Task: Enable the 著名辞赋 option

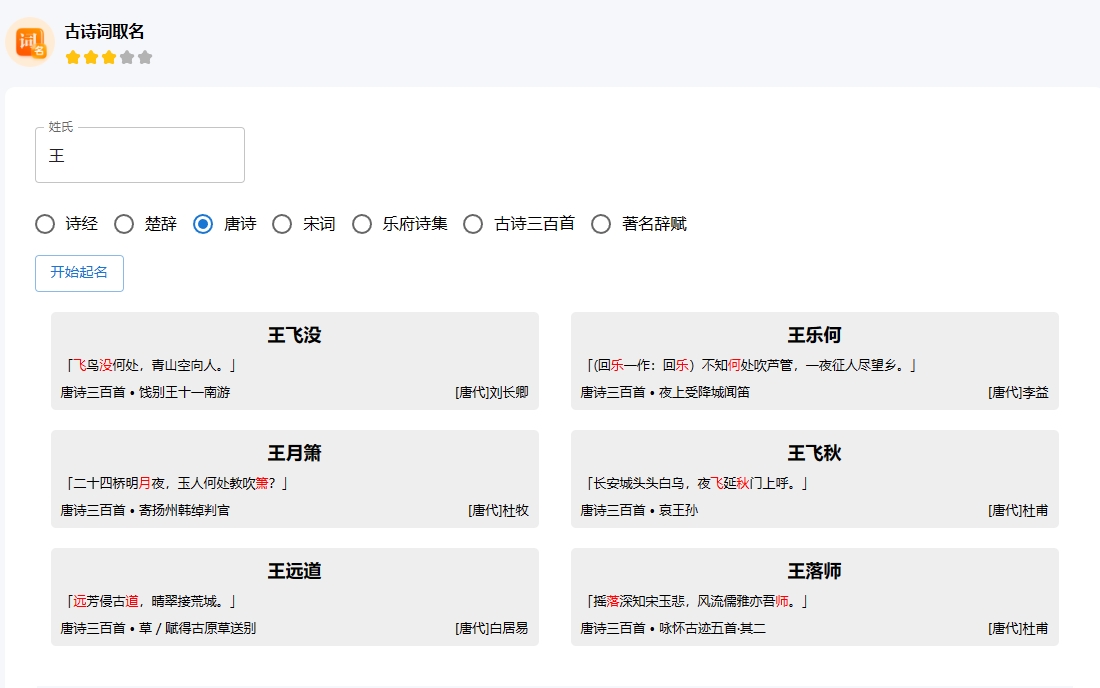Action: (x=600, y=224)
